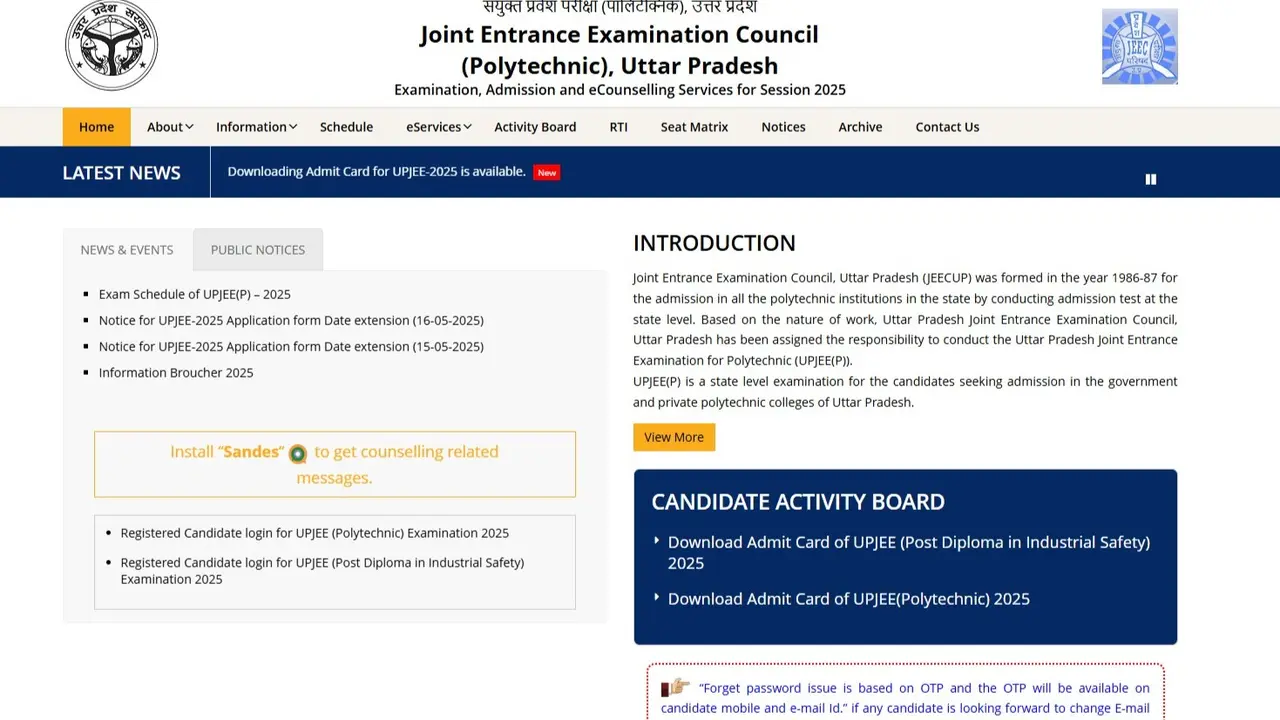1280x720 pixels.
Task: Click the New badge beside admit card news
Action: tap(546, 172)
